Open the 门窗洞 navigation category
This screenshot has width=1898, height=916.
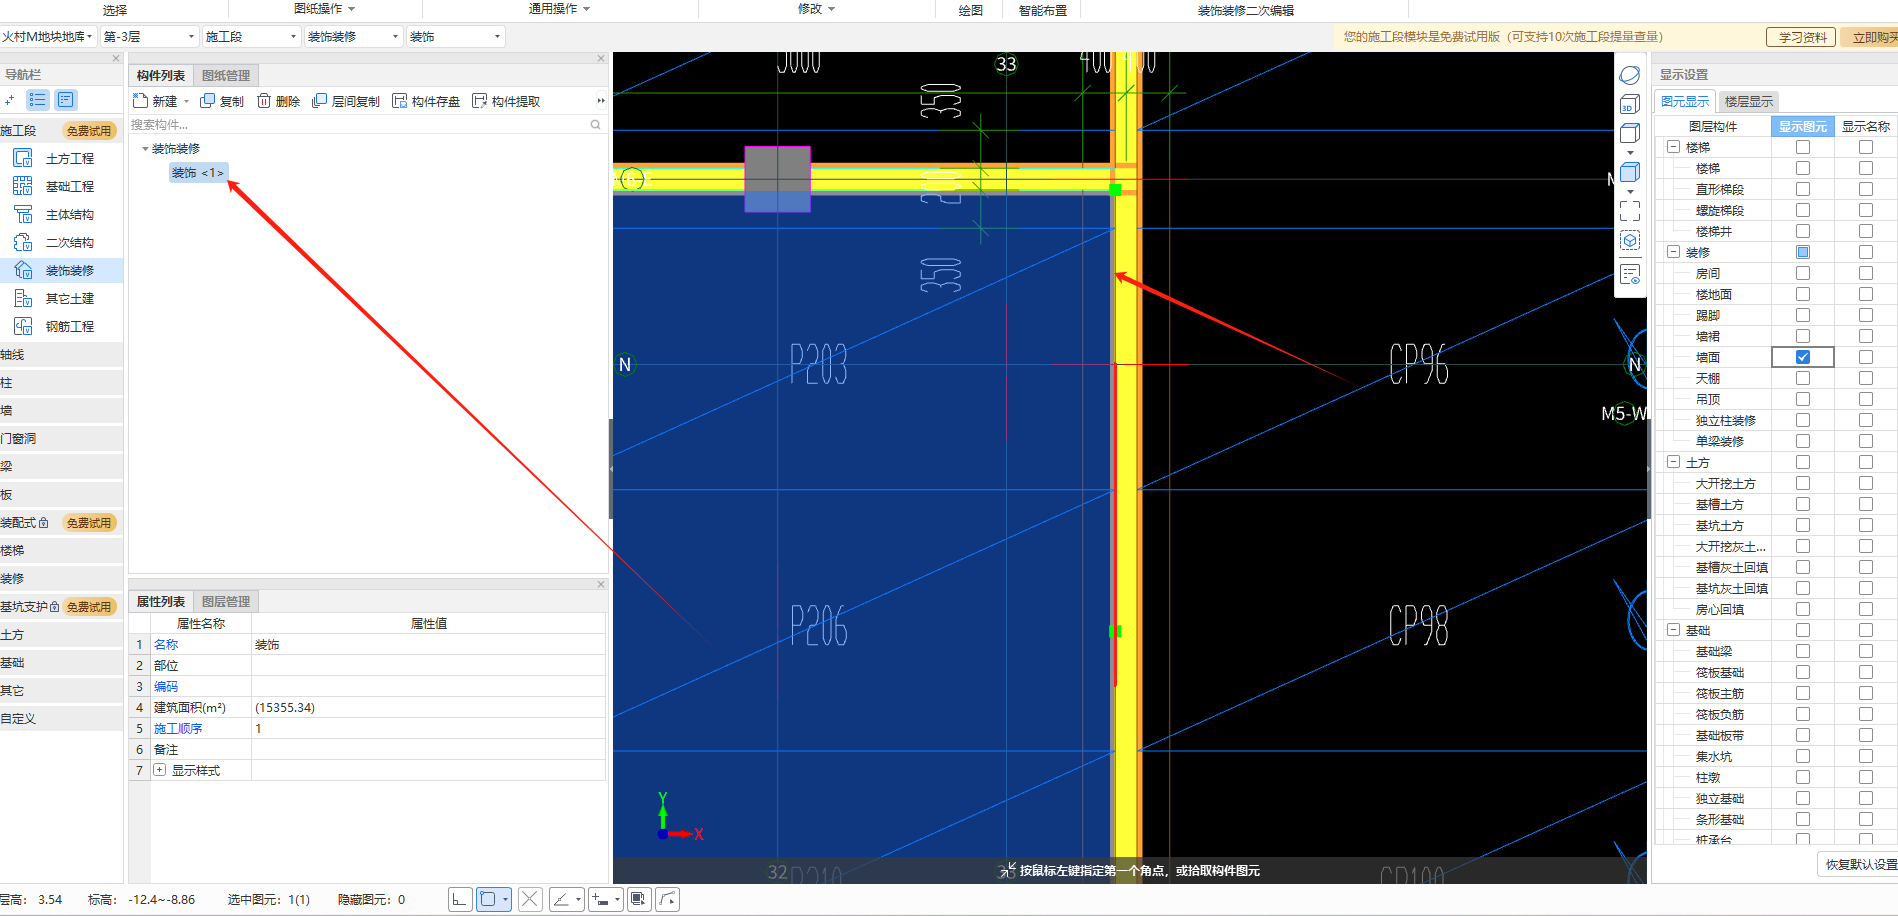pyautogui.click(x=60, y=438)
